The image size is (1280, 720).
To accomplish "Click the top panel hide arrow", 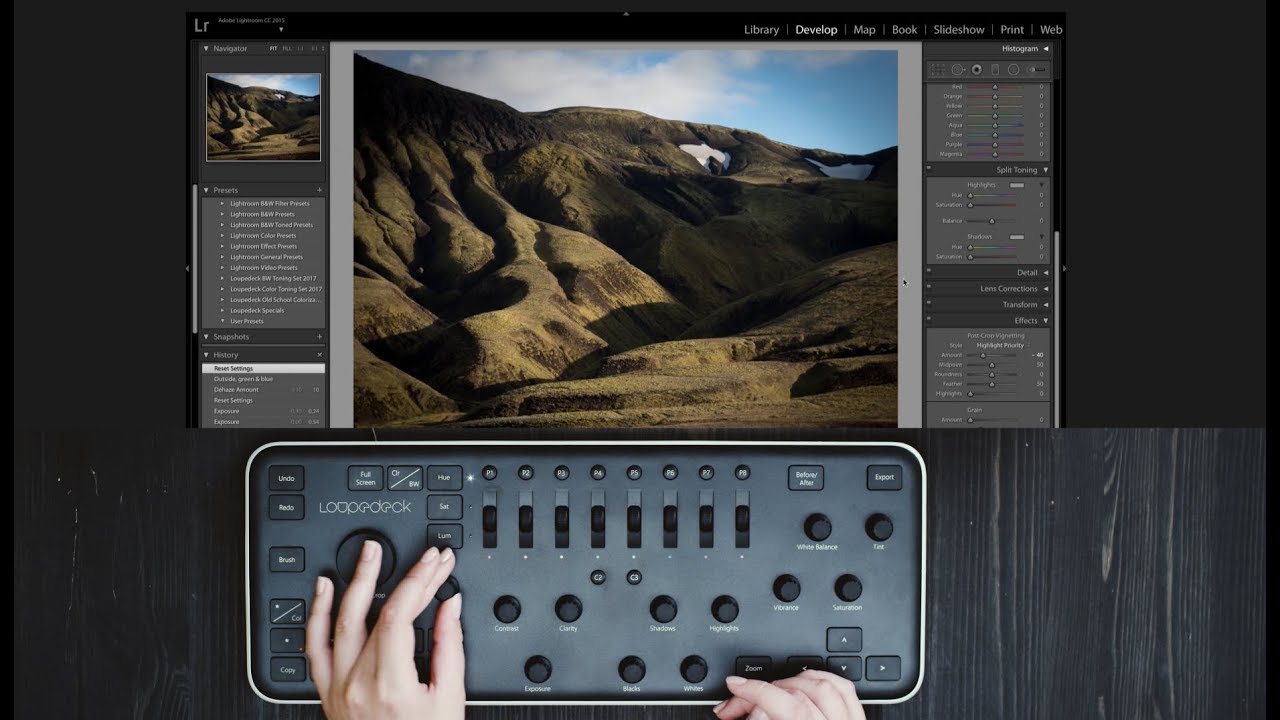I will click(626, 15).
